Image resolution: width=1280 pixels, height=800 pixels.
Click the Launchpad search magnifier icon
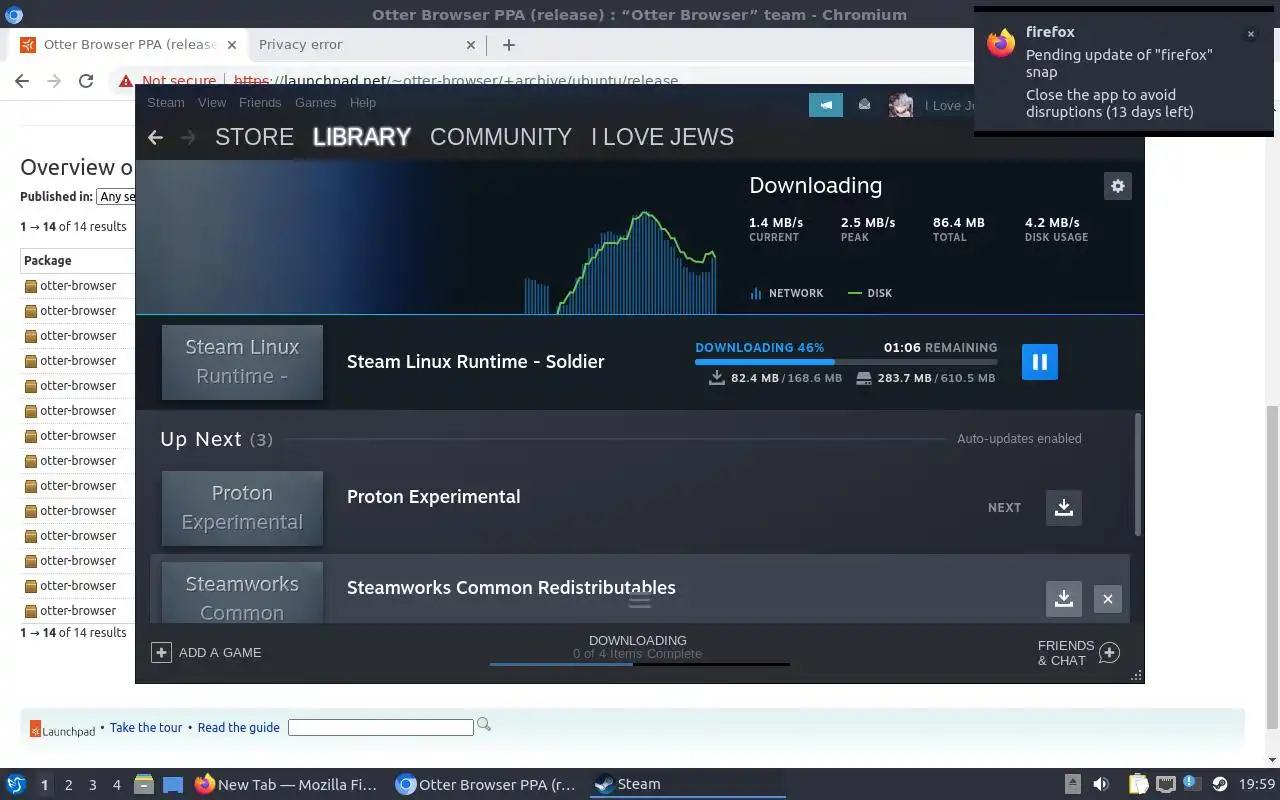[x=484, y=724]
